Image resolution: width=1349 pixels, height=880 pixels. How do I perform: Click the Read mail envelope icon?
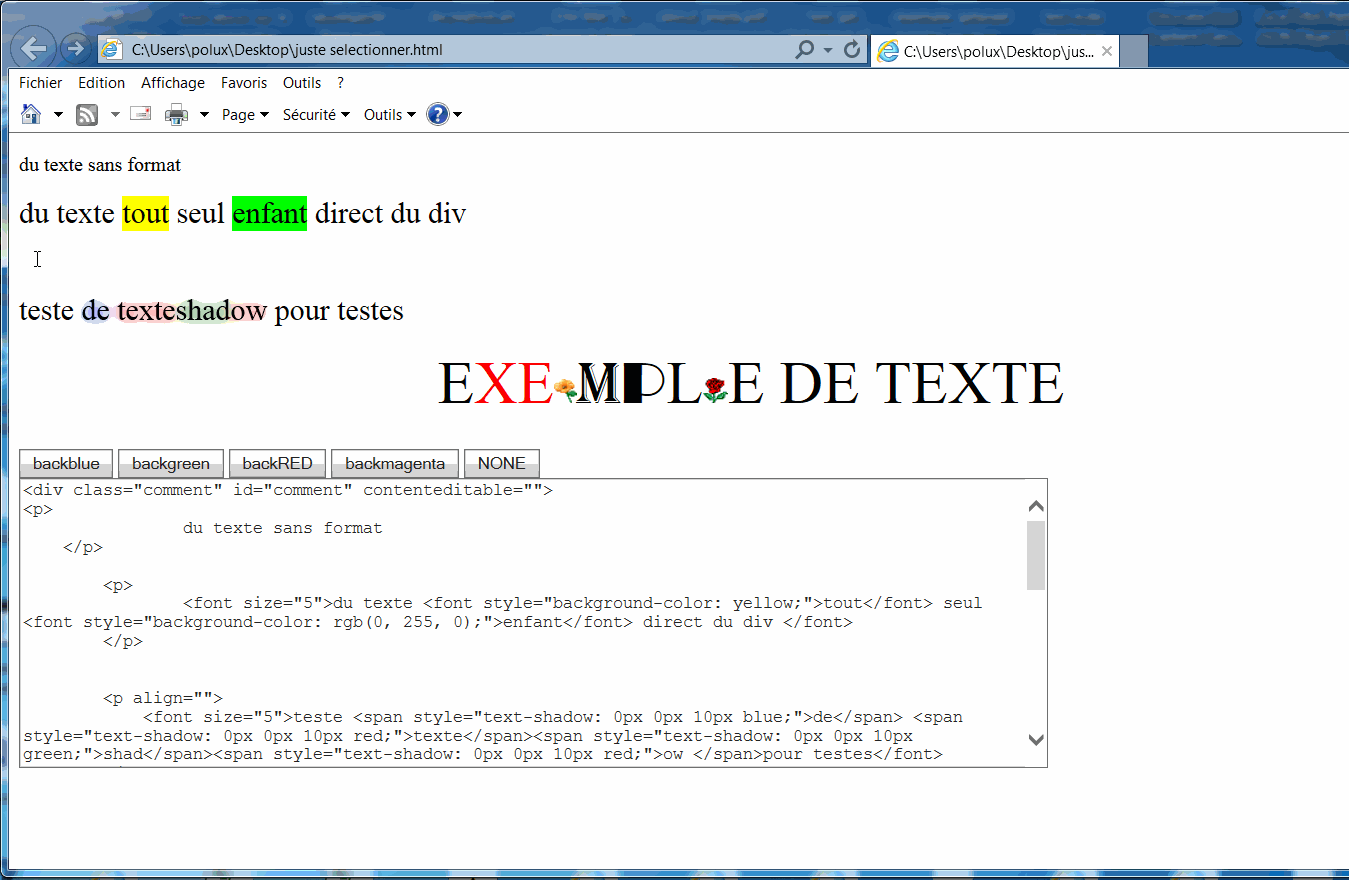[x=140, y=114]
